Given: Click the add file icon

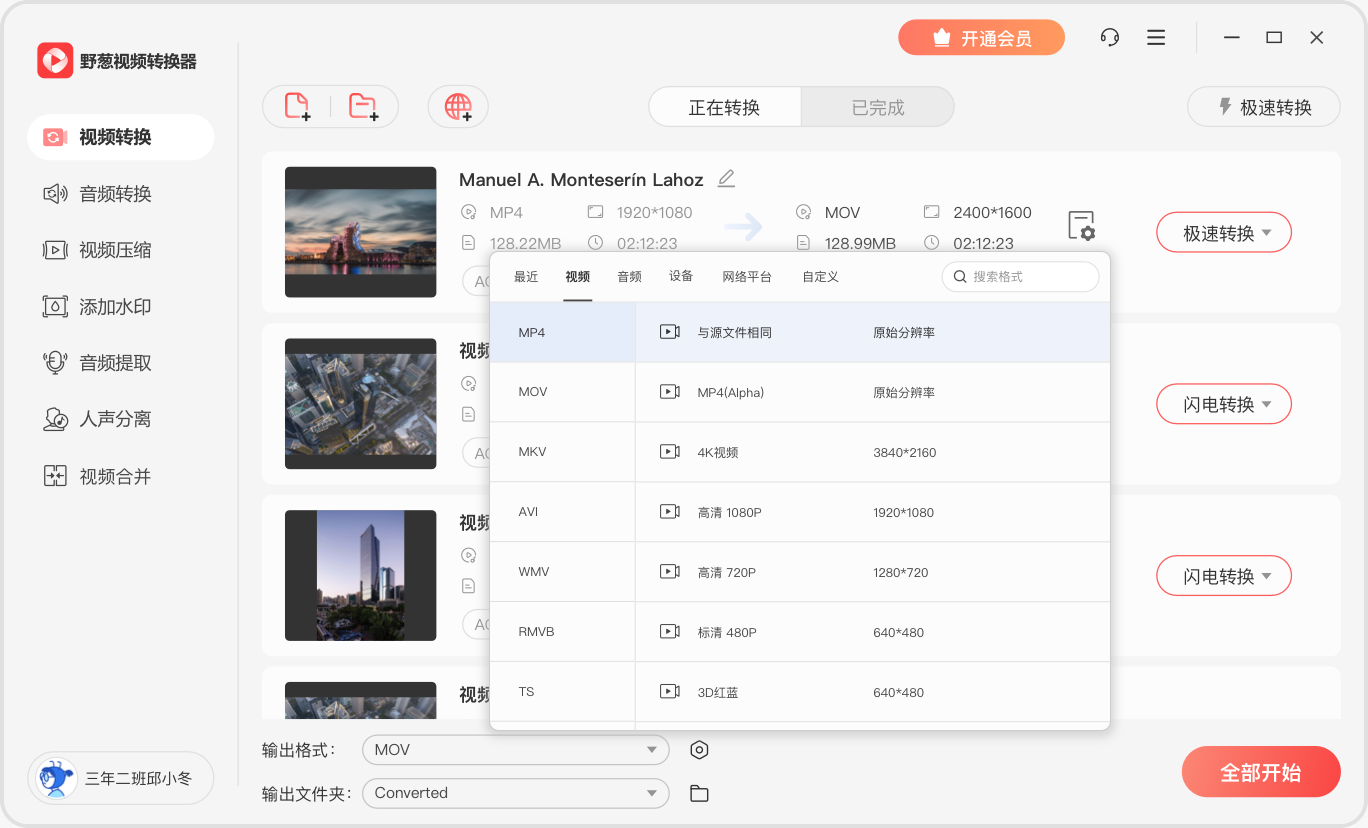Looking at the screenshot, I should [x=297, y=107].
